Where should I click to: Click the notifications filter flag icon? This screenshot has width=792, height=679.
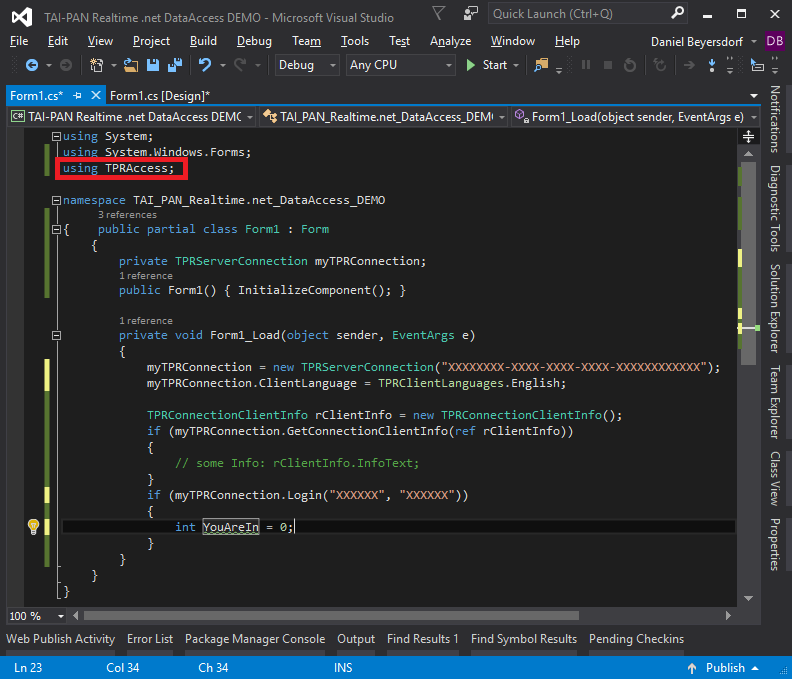point(438,13)
